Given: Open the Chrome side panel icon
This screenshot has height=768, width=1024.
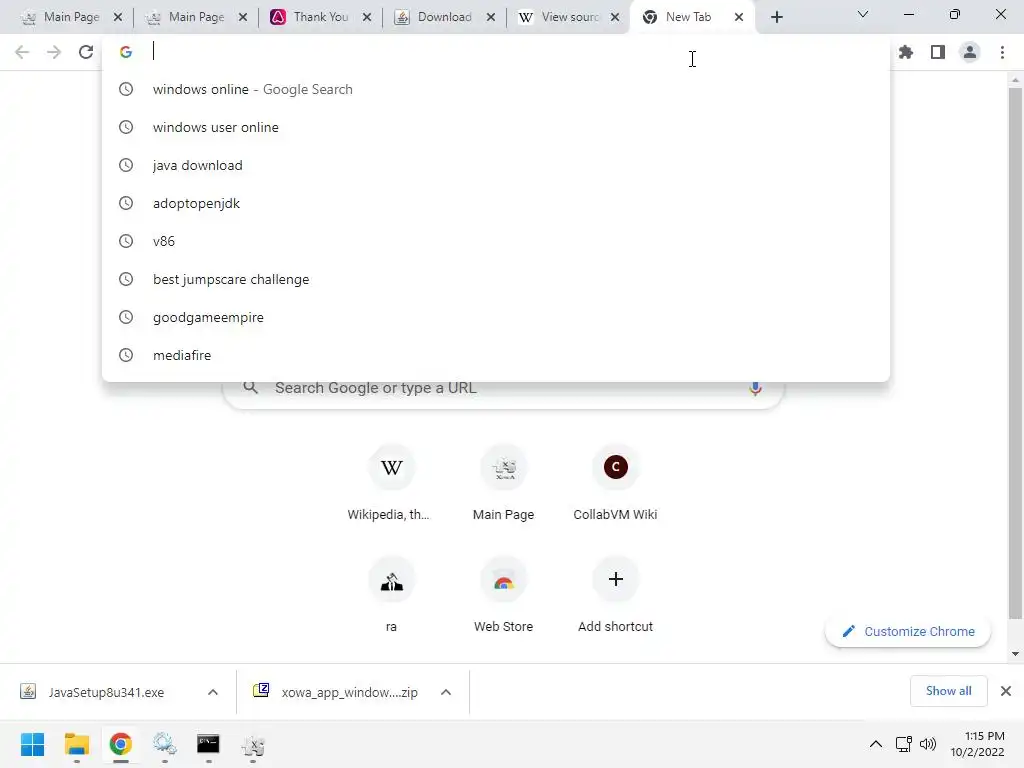Looking at the screenshot, I should pos(938,52).
